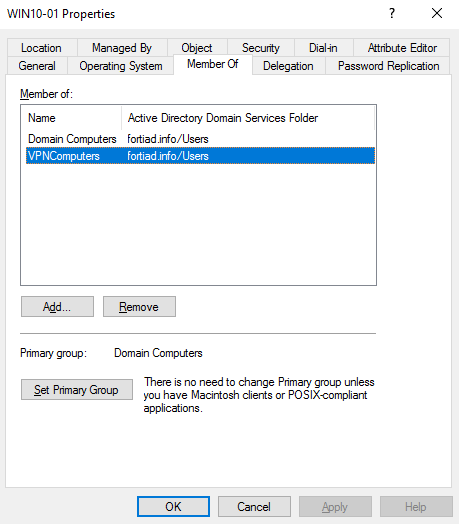Switch to the Location tab
Screen dimensions: 459x524
[42, 48]
